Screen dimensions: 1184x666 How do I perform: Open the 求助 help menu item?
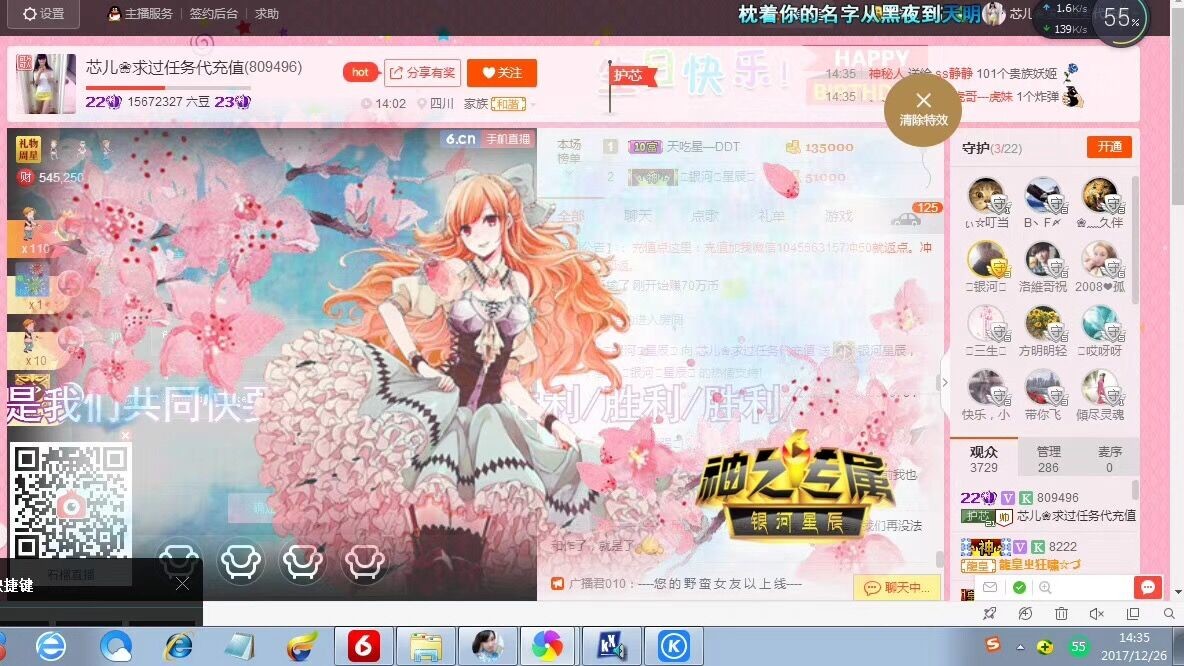(x=267, y=14)
